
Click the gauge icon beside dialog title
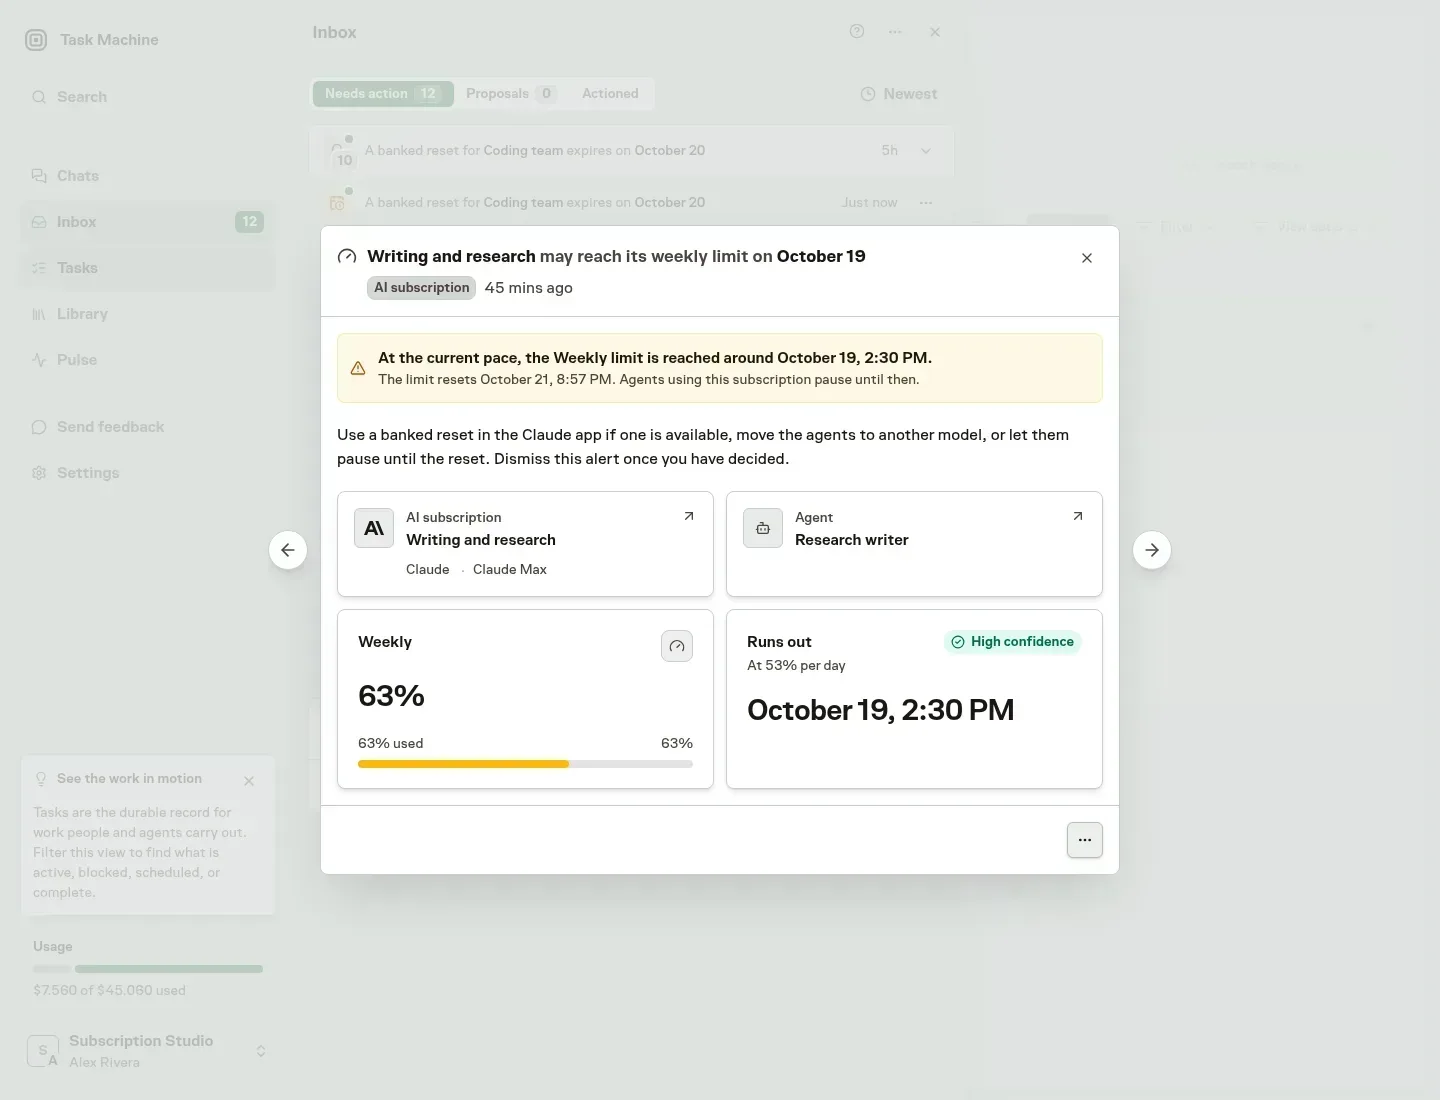[347, 257]
